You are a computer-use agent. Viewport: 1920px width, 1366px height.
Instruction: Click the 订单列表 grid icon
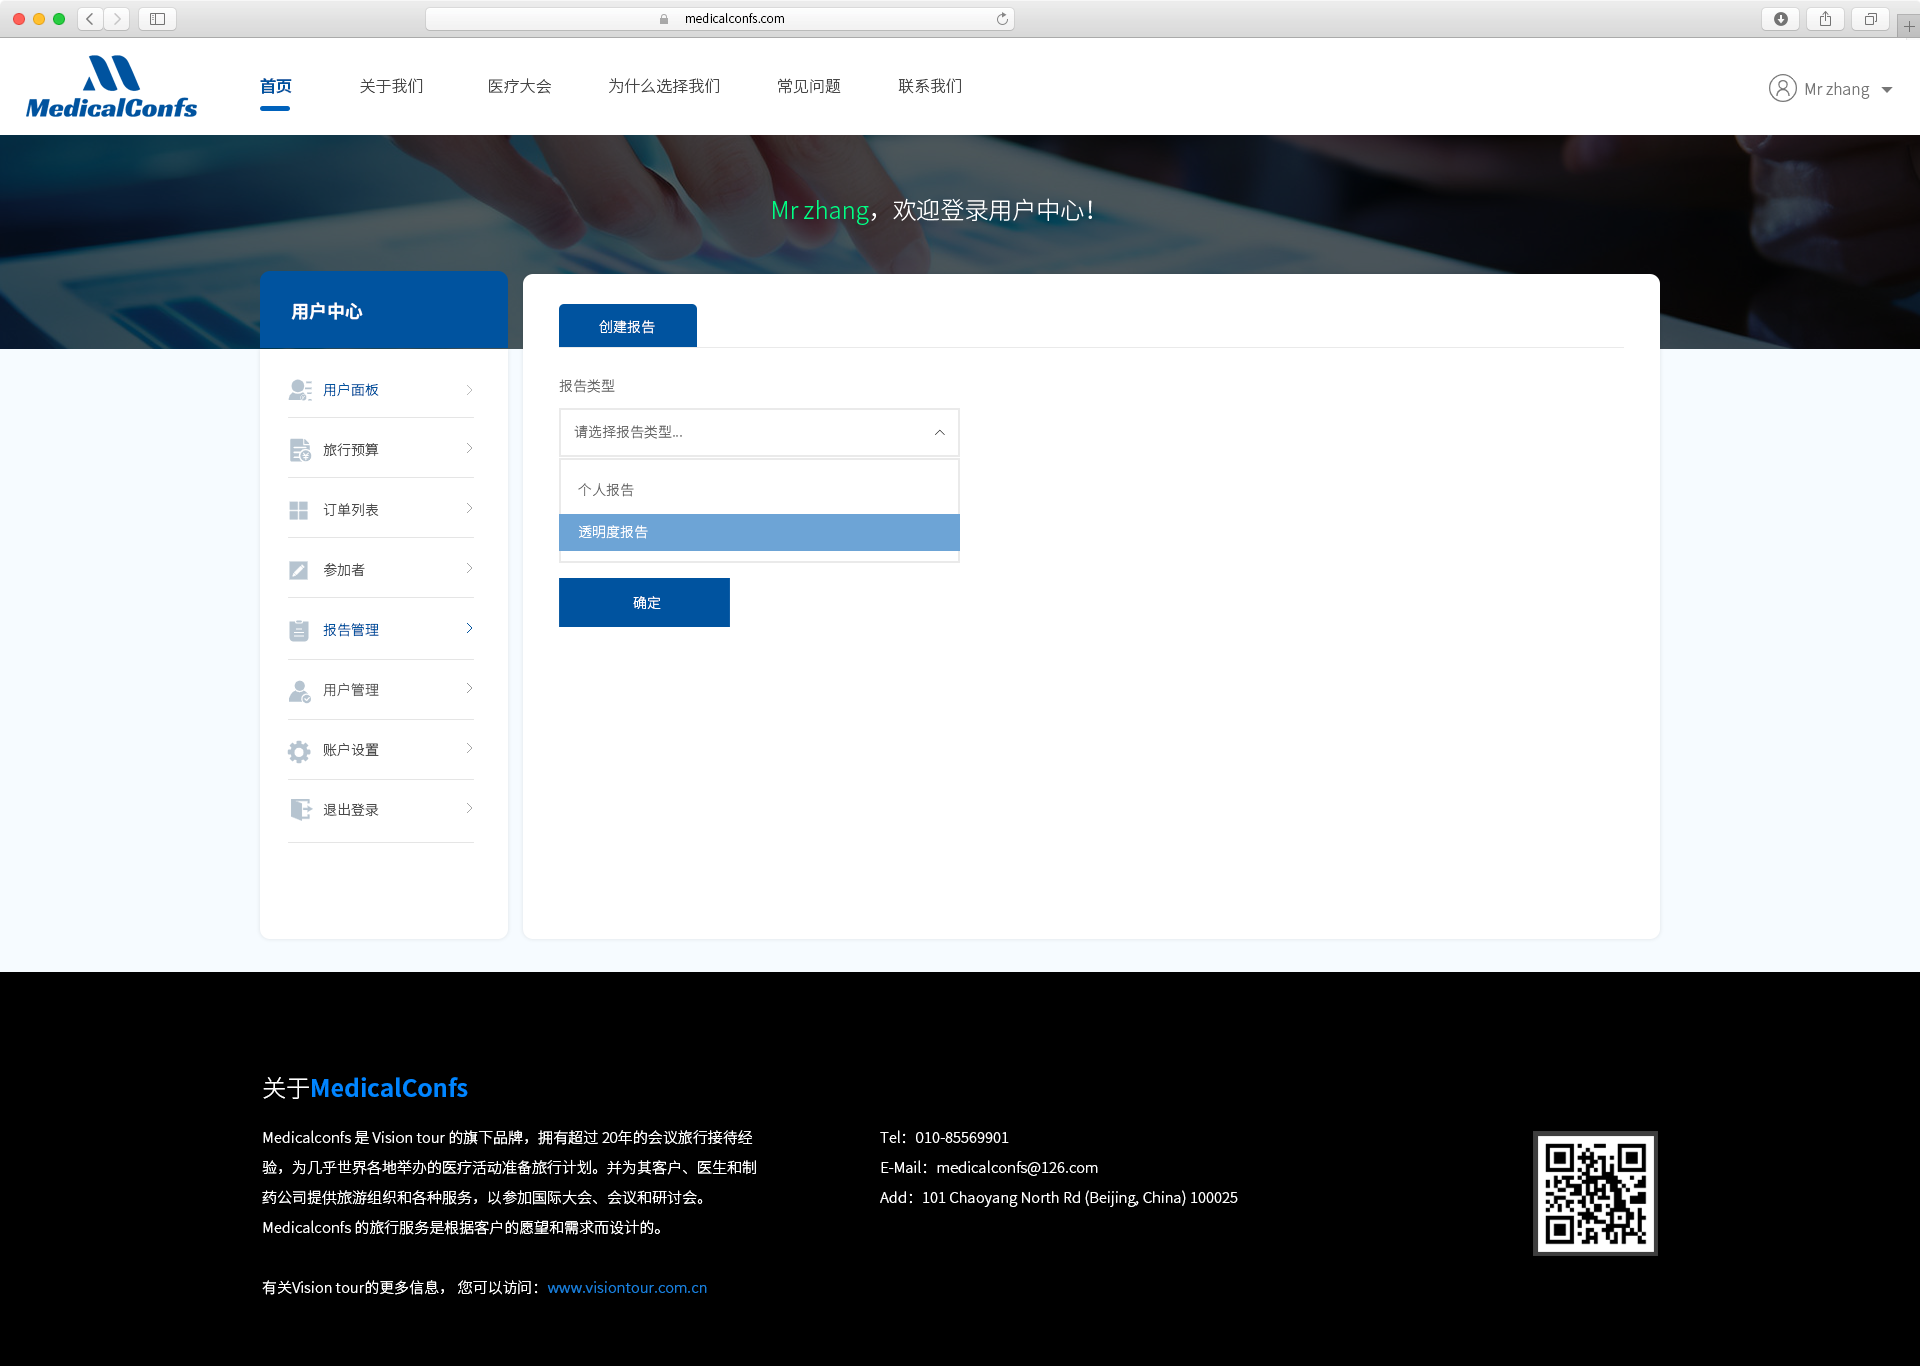pyautogui.click(x=299, y=510)
